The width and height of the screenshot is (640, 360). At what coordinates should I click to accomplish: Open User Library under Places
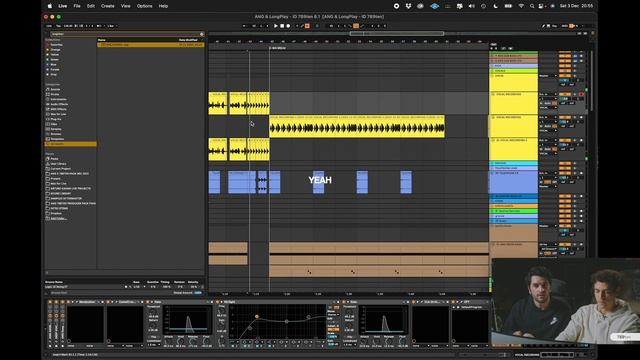click(x=58, y=164)
